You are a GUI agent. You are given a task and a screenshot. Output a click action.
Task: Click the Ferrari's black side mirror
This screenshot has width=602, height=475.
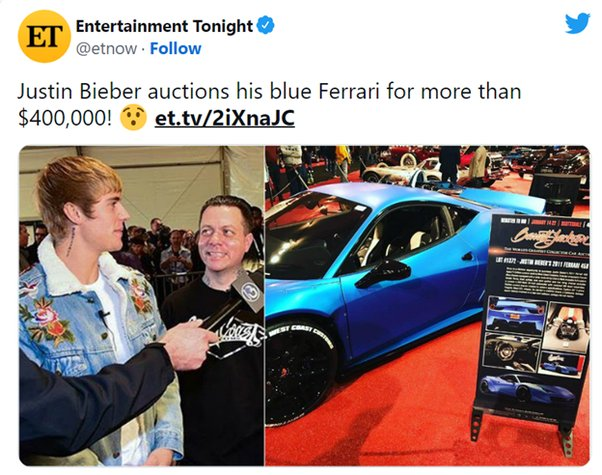coord(383,273)
